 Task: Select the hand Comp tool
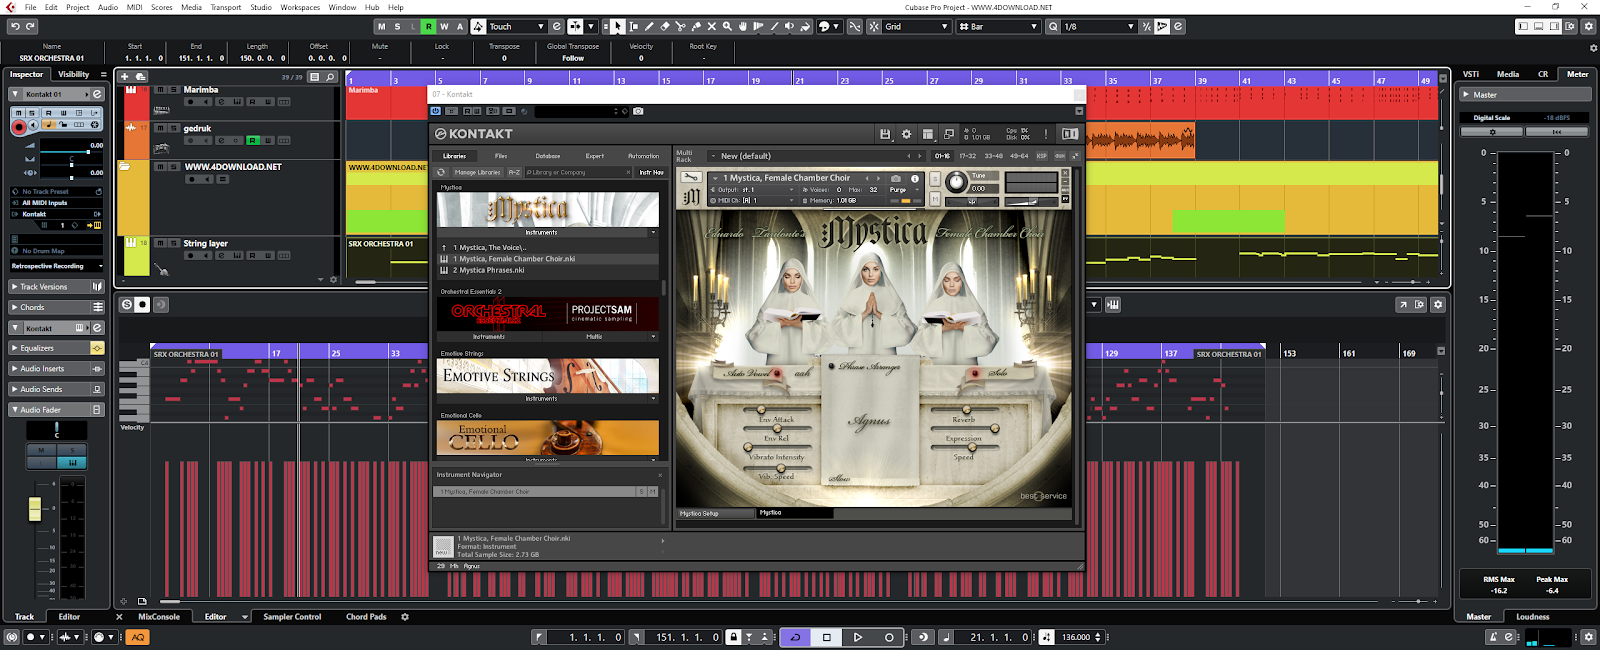click(742, 27)
